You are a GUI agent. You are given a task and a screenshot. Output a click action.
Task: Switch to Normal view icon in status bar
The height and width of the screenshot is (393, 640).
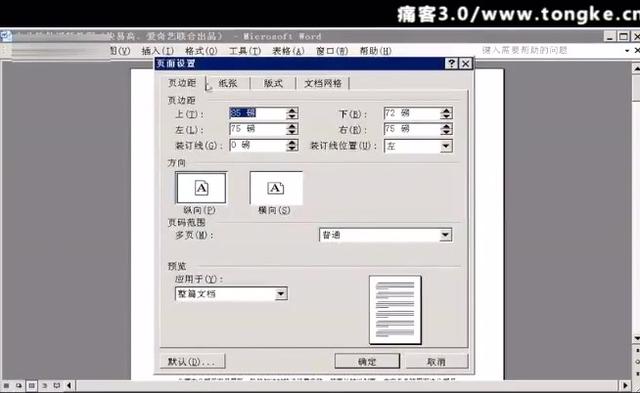click(x=7, y=385)
